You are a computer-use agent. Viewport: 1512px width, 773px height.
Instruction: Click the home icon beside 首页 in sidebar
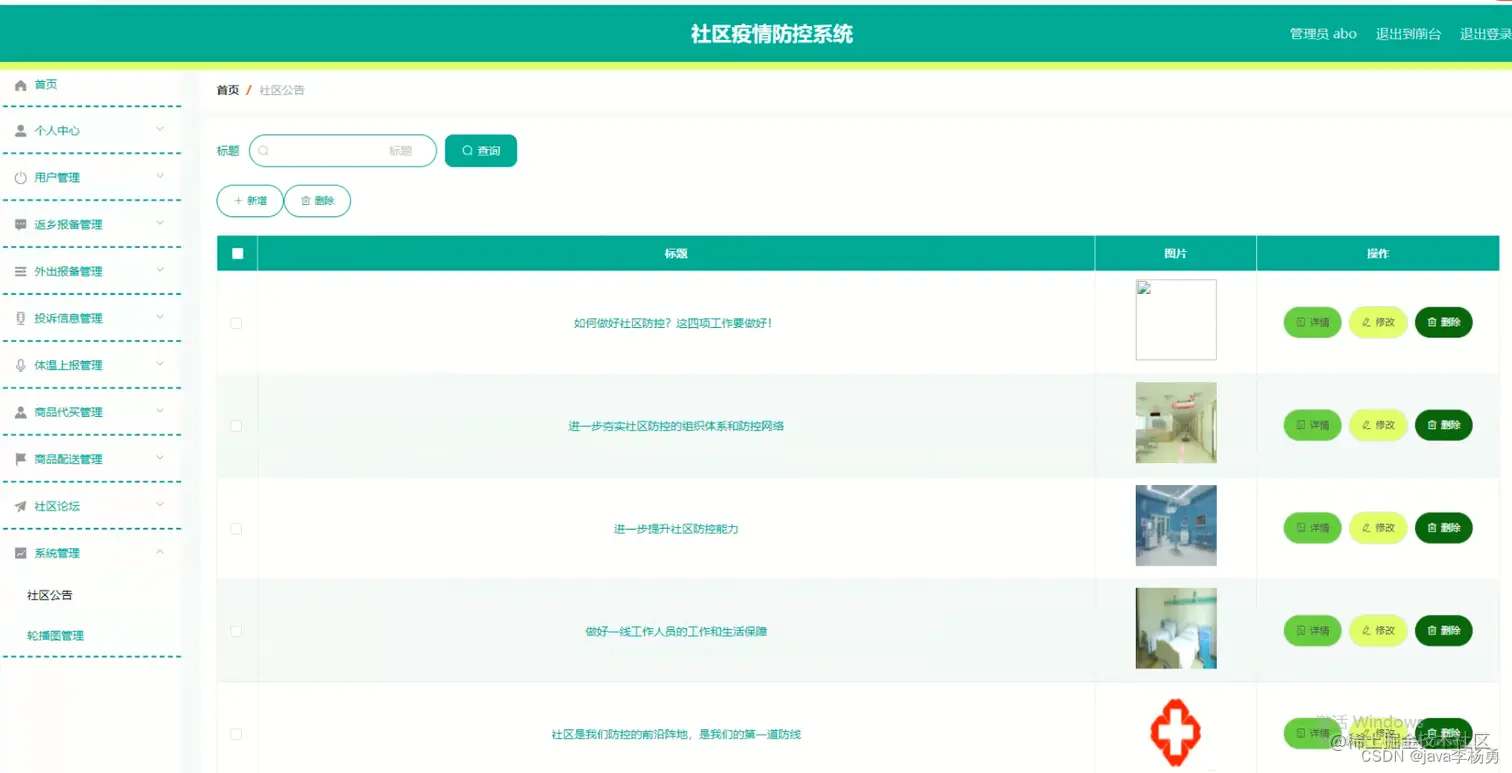click(x=21, y=85)
